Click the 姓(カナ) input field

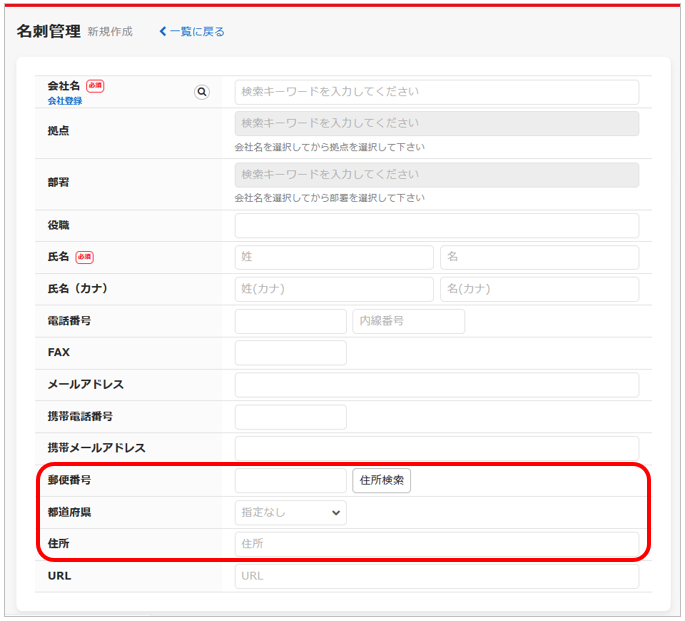(334, 289)
